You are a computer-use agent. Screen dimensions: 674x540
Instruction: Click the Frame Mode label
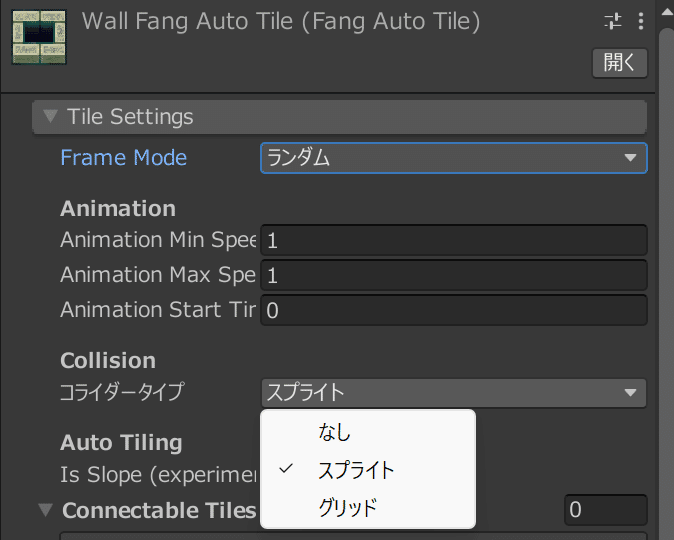point(123,158)
